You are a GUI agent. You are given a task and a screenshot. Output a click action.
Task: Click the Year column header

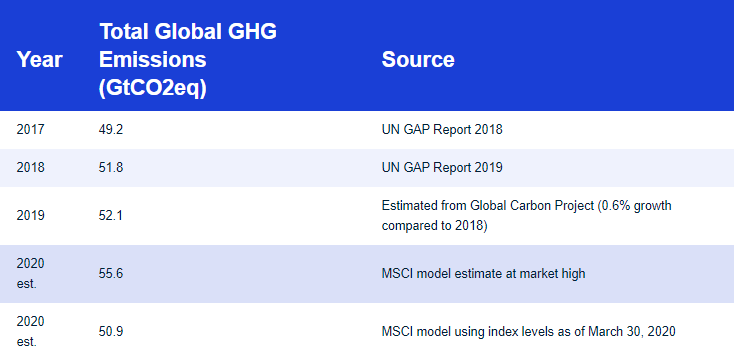click(40, 60)
